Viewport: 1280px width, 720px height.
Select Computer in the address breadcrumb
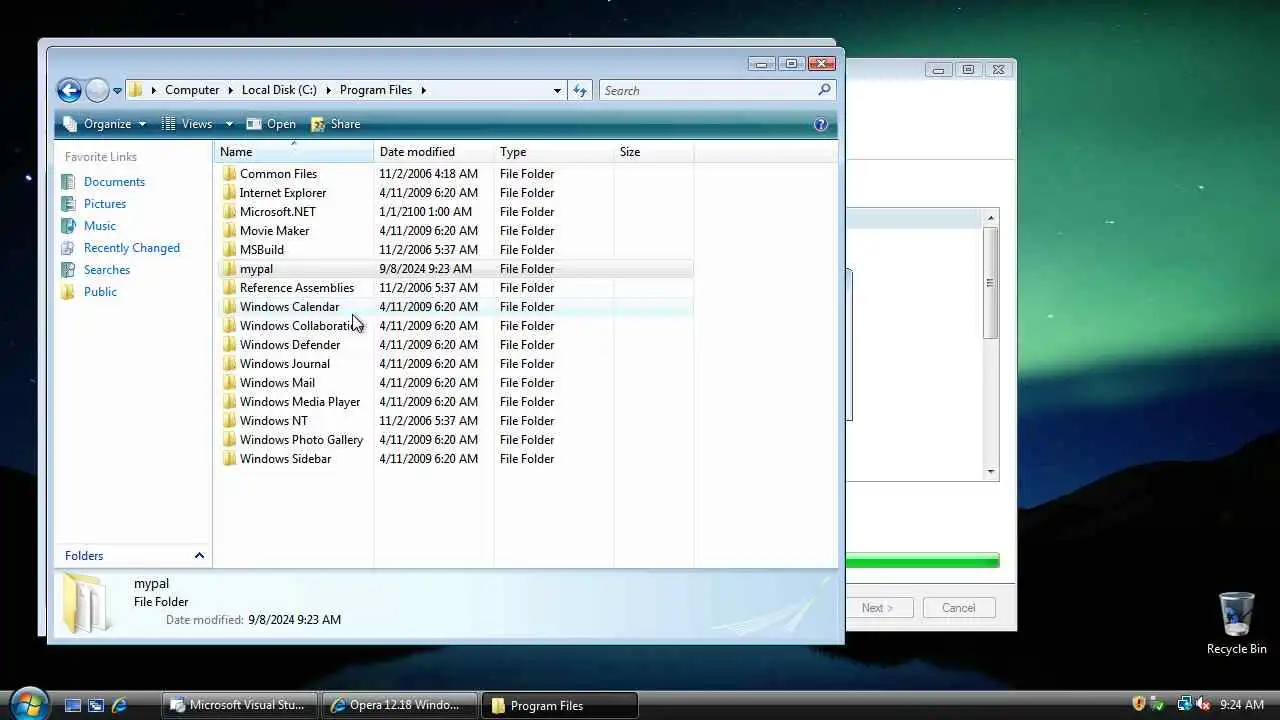192,90
